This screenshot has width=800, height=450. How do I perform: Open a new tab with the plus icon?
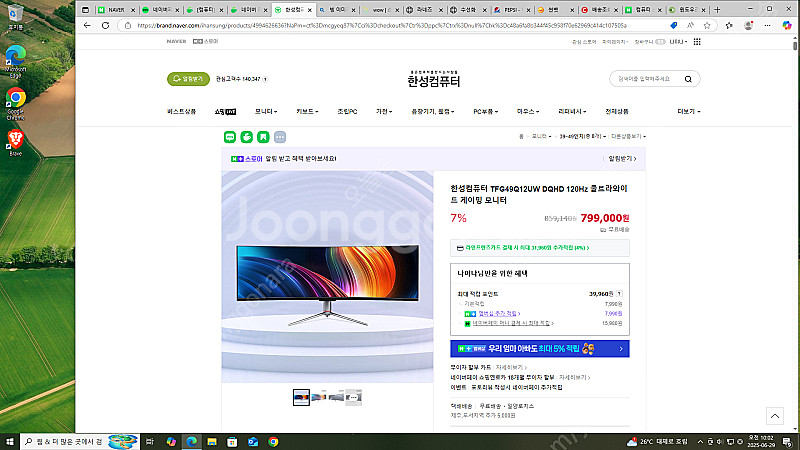coord(717,10)
